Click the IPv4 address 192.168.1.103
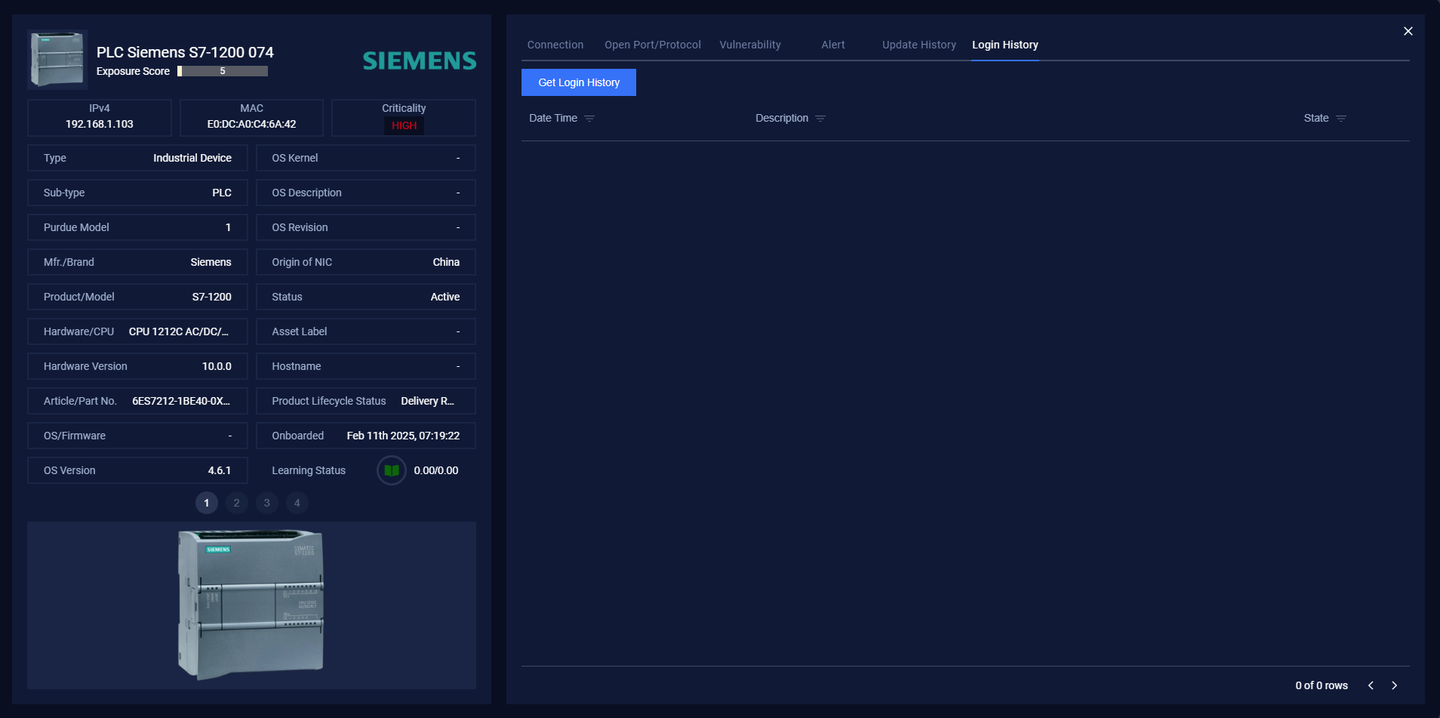1440x718 pixels. click(99, 124)
